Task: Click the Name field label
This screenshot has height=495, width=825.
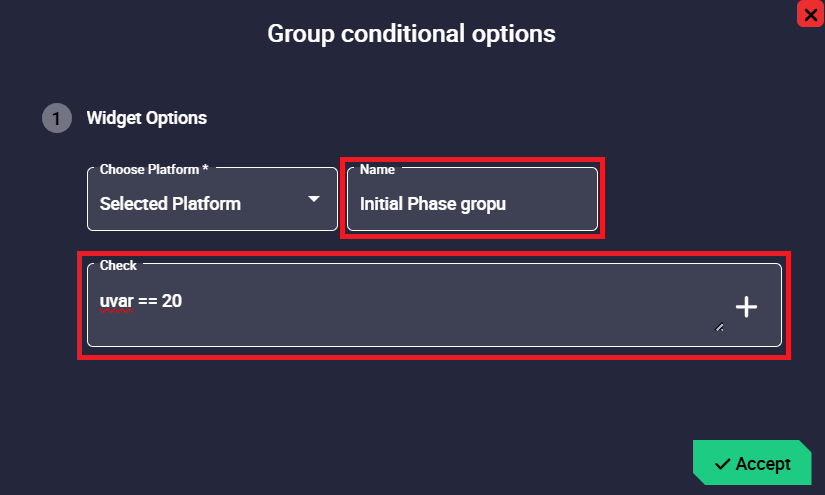Action: click(x=377, y=170)
